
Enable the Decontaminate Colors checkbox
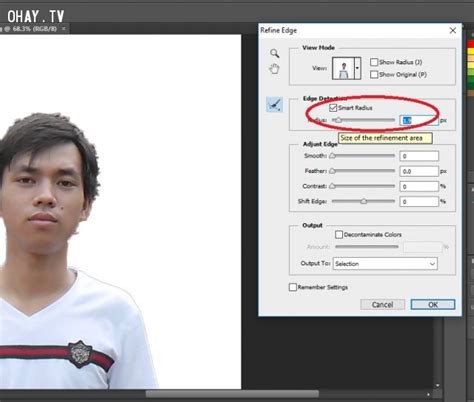[x=339, y=235]
